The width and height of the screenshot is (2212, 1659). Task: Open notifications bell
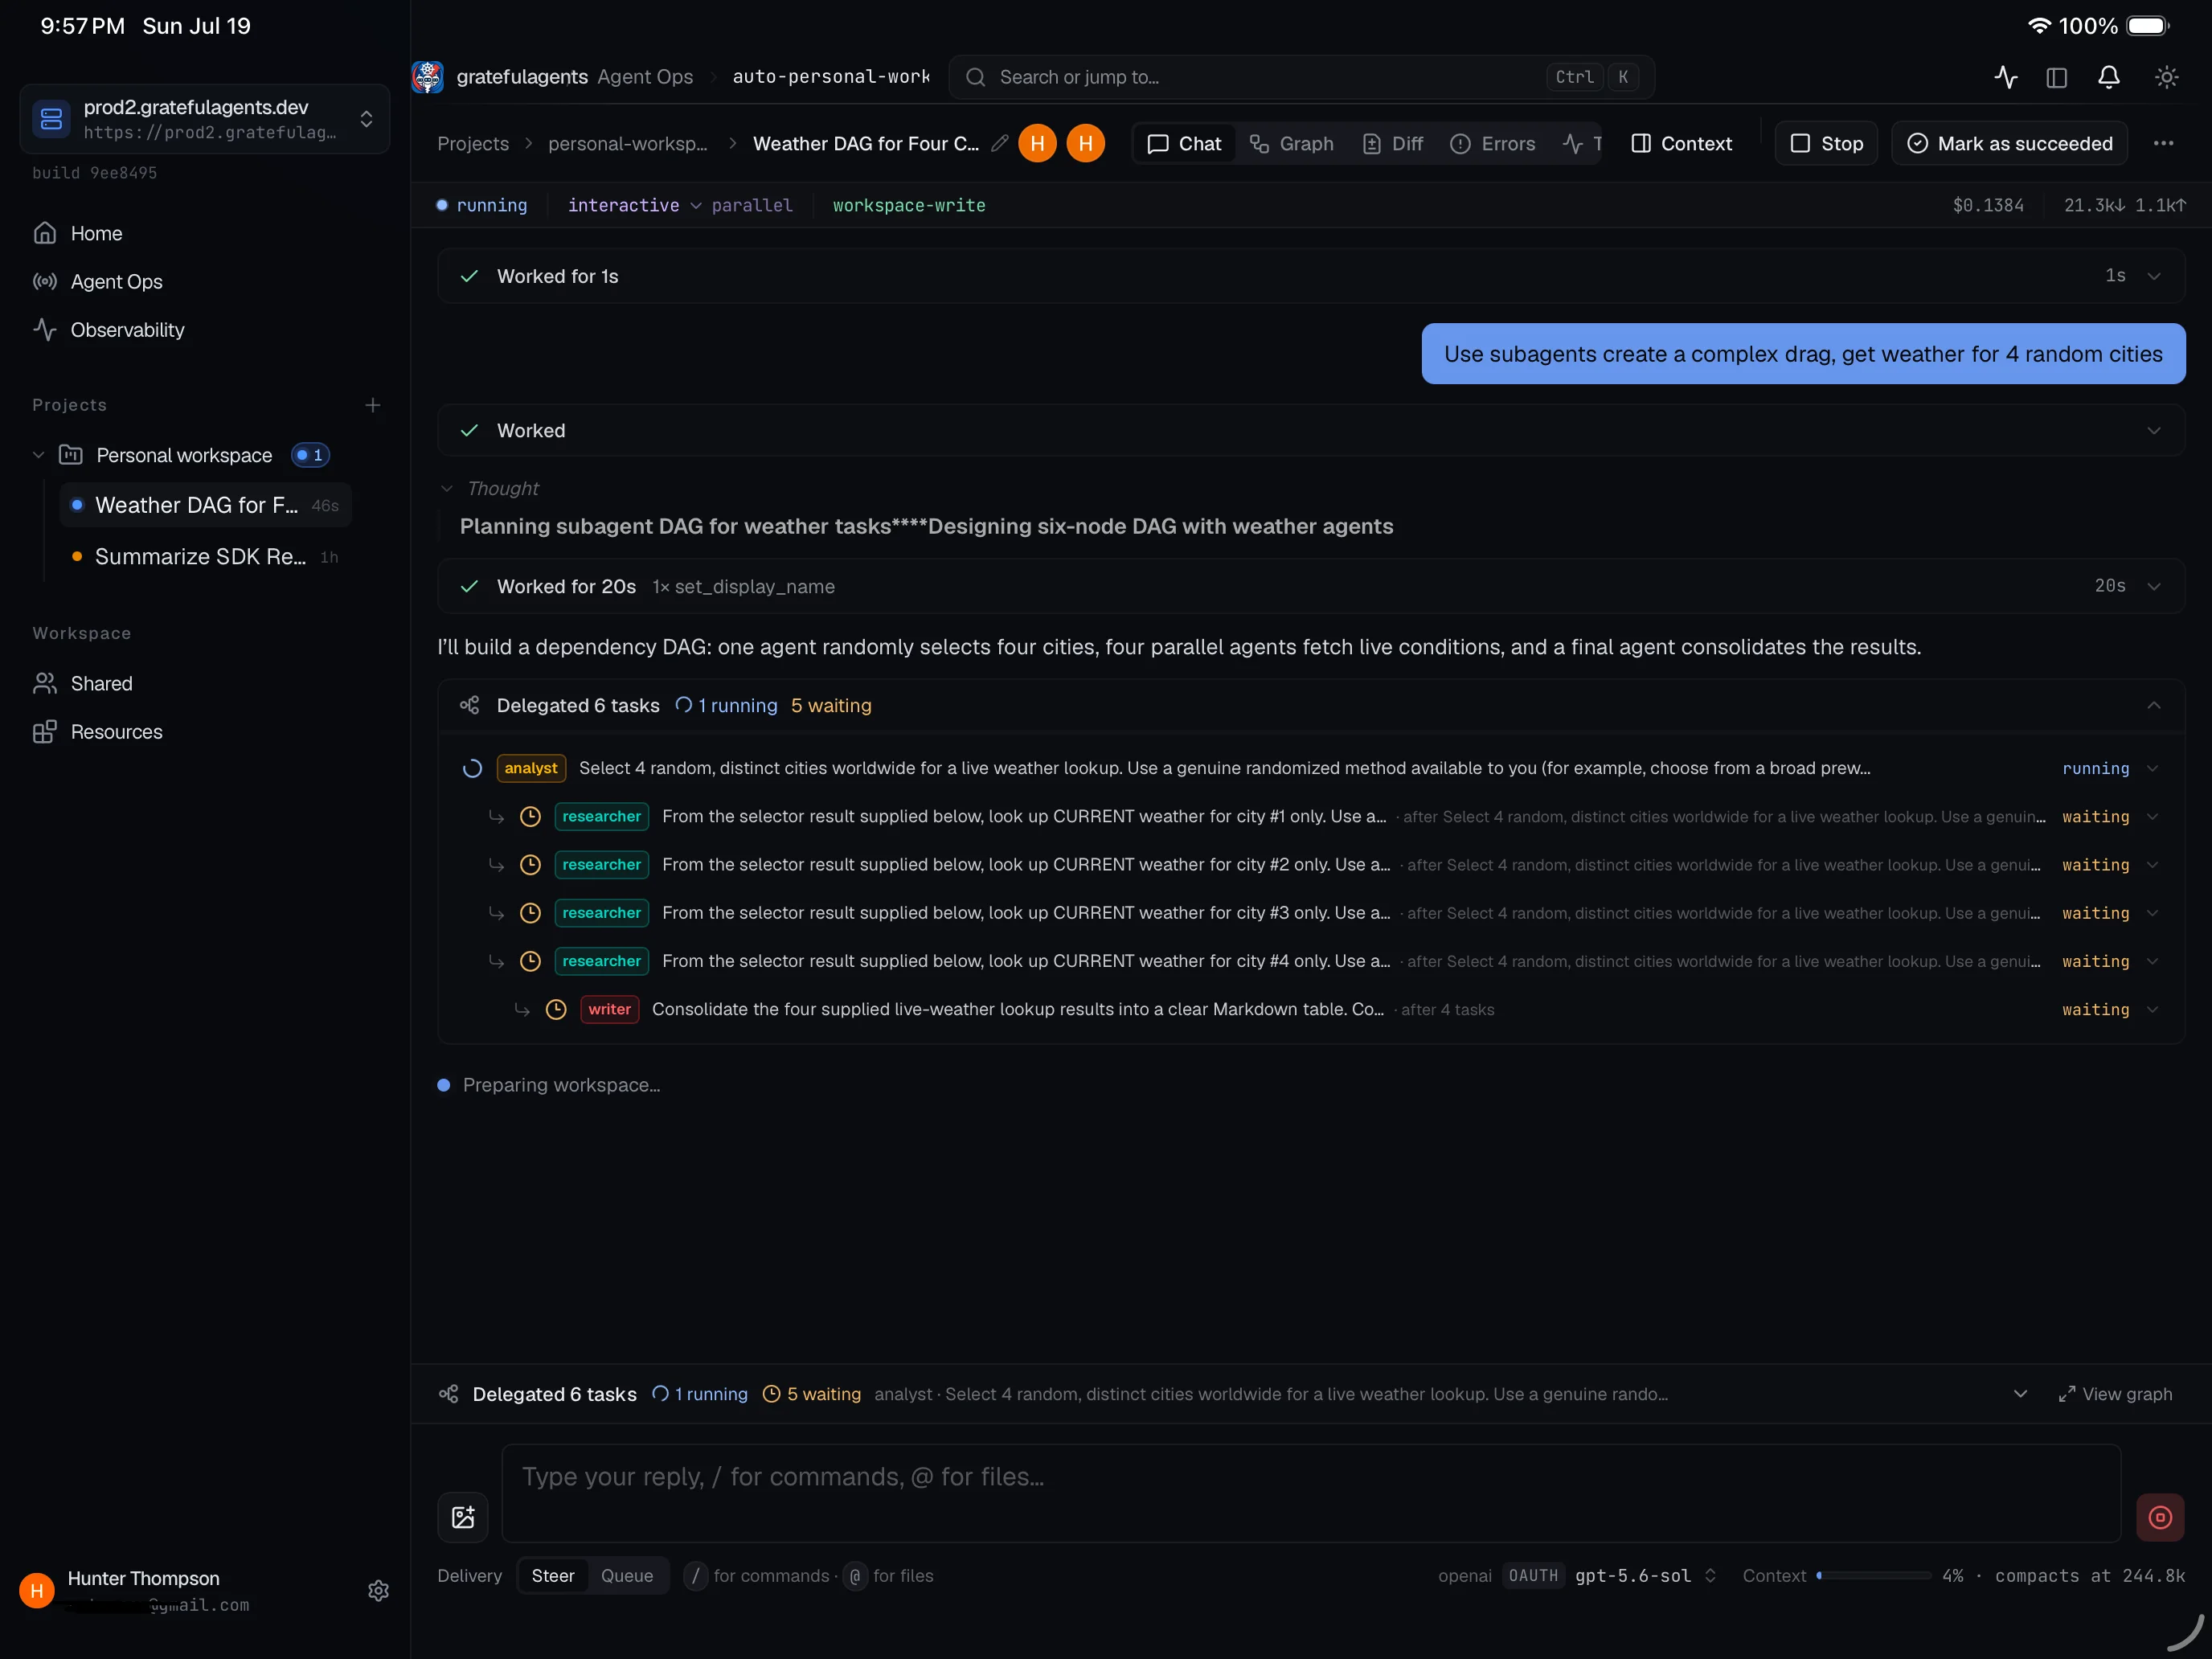[2108, 77]
